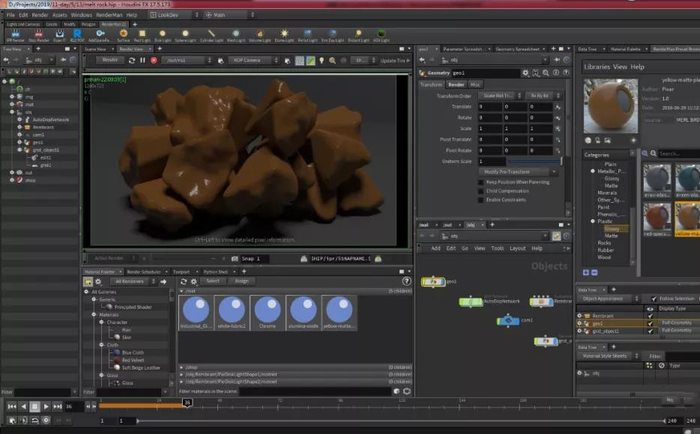Click the IPR Render shelf tool
The image size is (700, 434).
(16, 35)
